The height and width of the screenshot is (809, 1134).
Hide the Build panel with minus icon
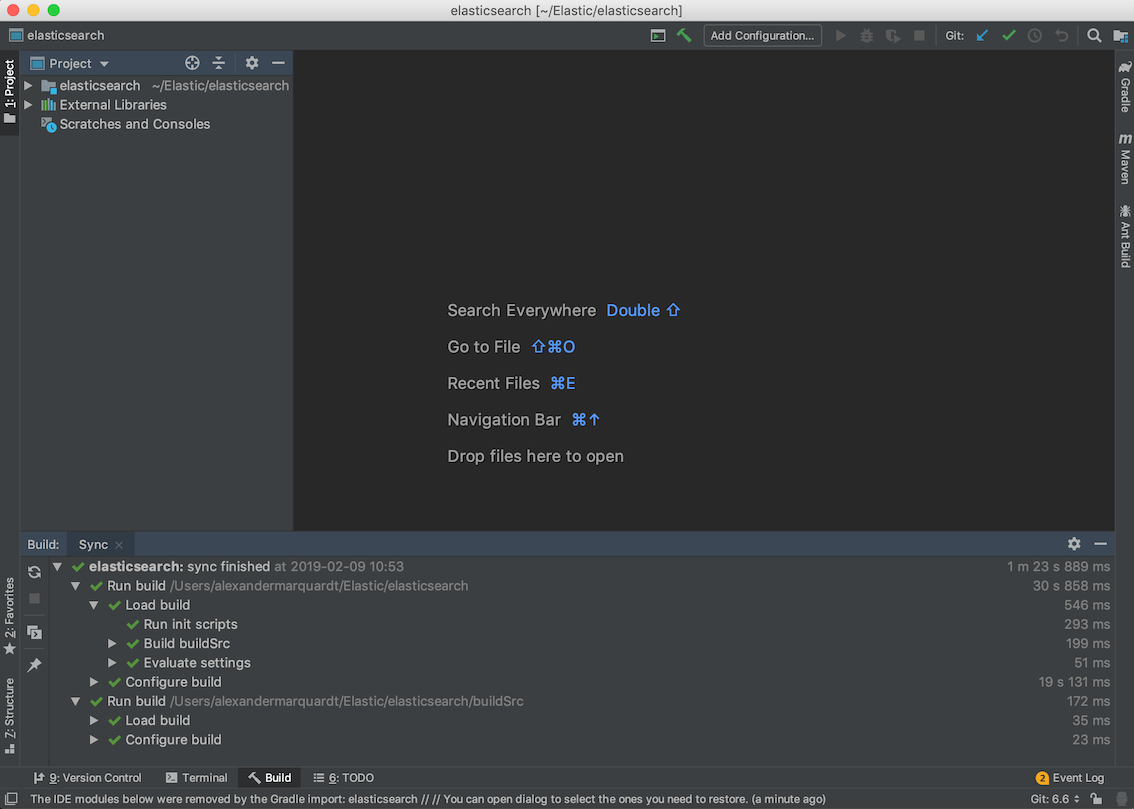click(1100, 544)
